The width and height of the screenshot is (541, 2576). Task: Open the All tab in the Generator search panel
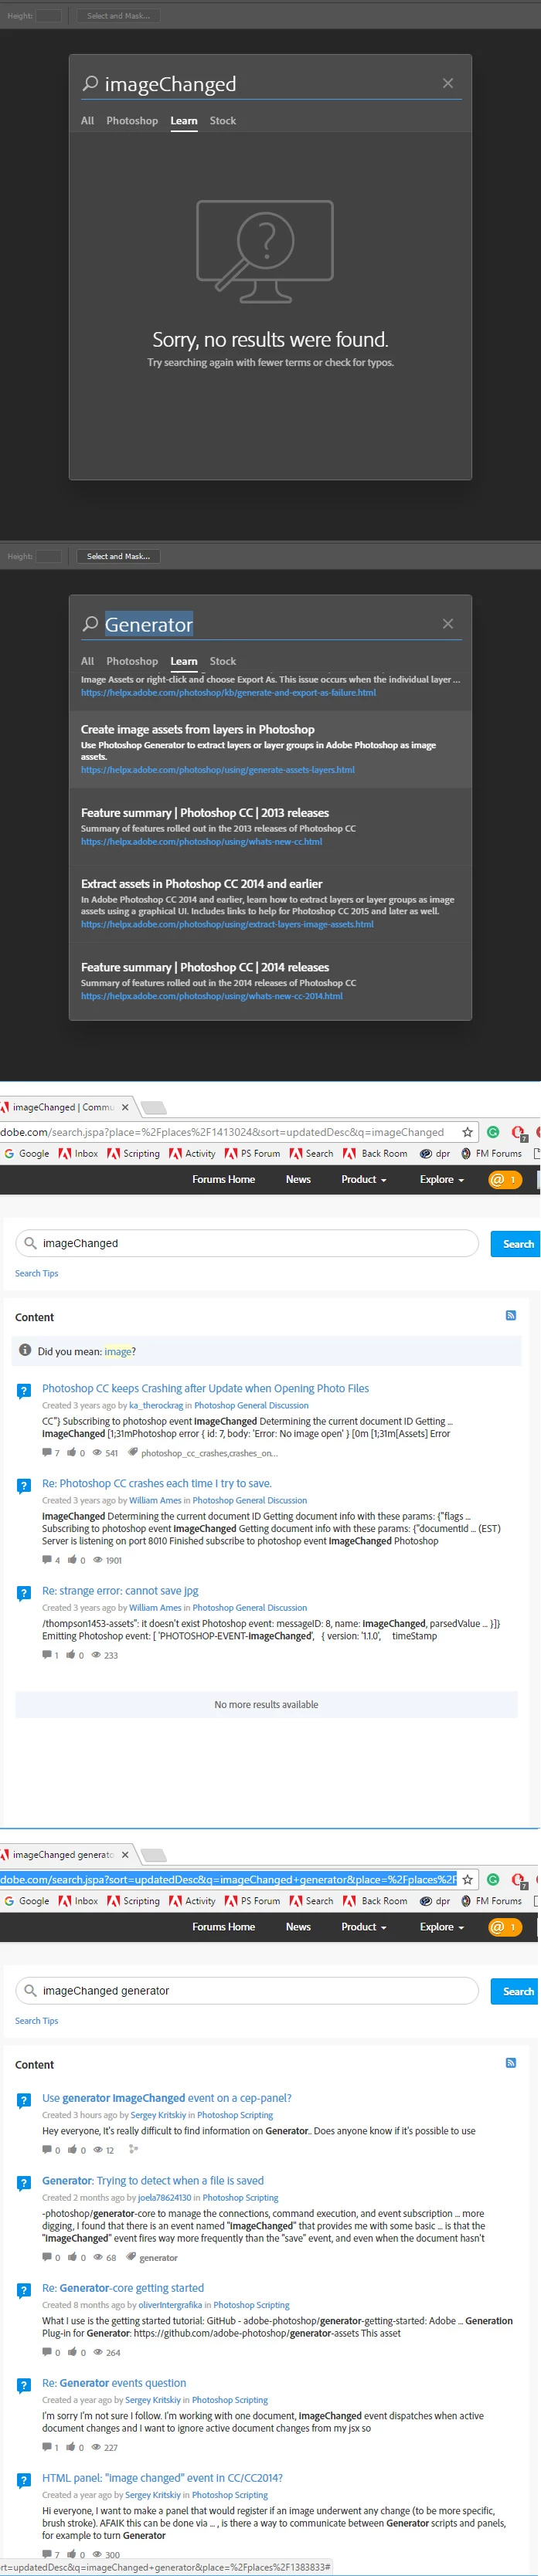point(87,662)
